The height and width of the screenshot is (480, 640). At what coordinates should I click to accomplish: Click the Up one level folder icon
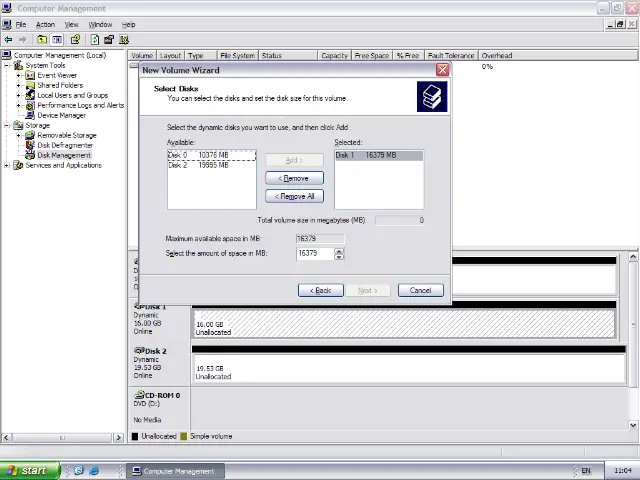42,40
